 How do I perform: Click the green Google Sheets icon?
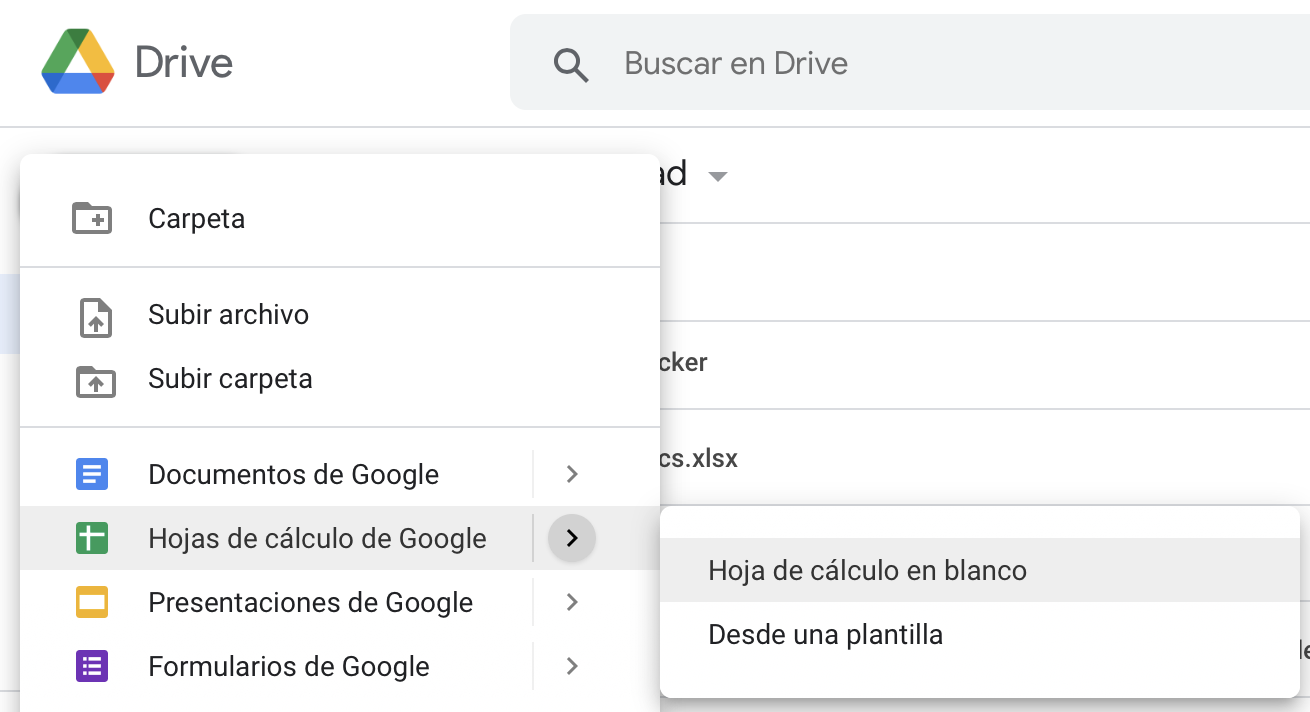click(92, 538)
